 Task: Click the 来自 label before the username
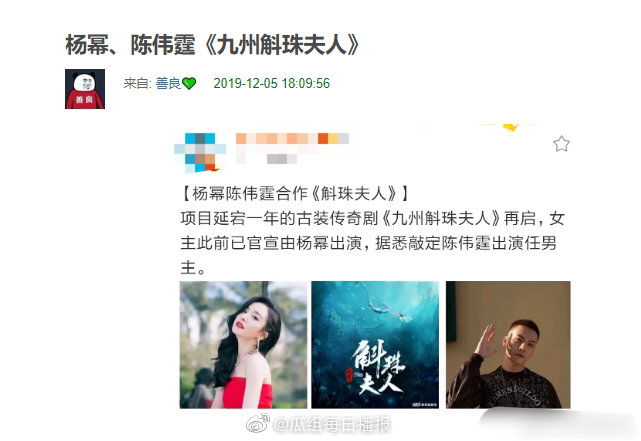click(138, 83)
